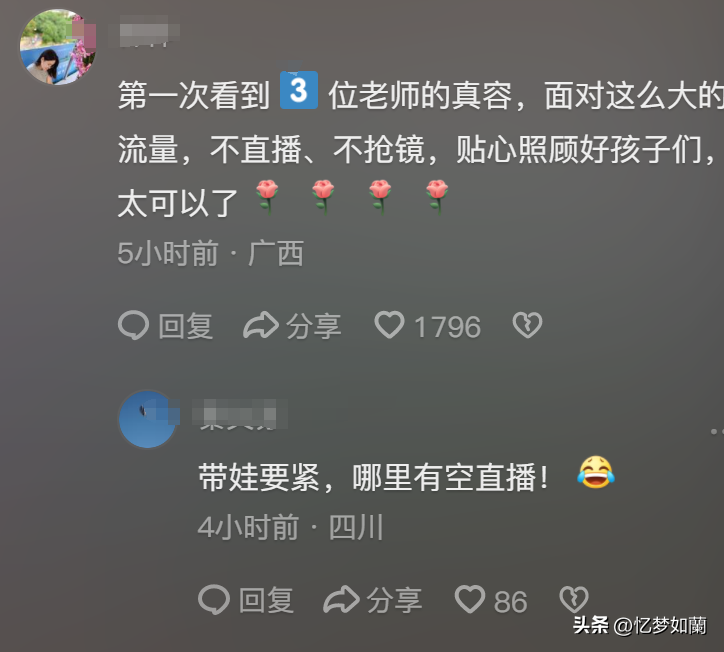Screen dimensions: 724x652
Task: Click the blurred username of the replier
Action: [240, 415]
